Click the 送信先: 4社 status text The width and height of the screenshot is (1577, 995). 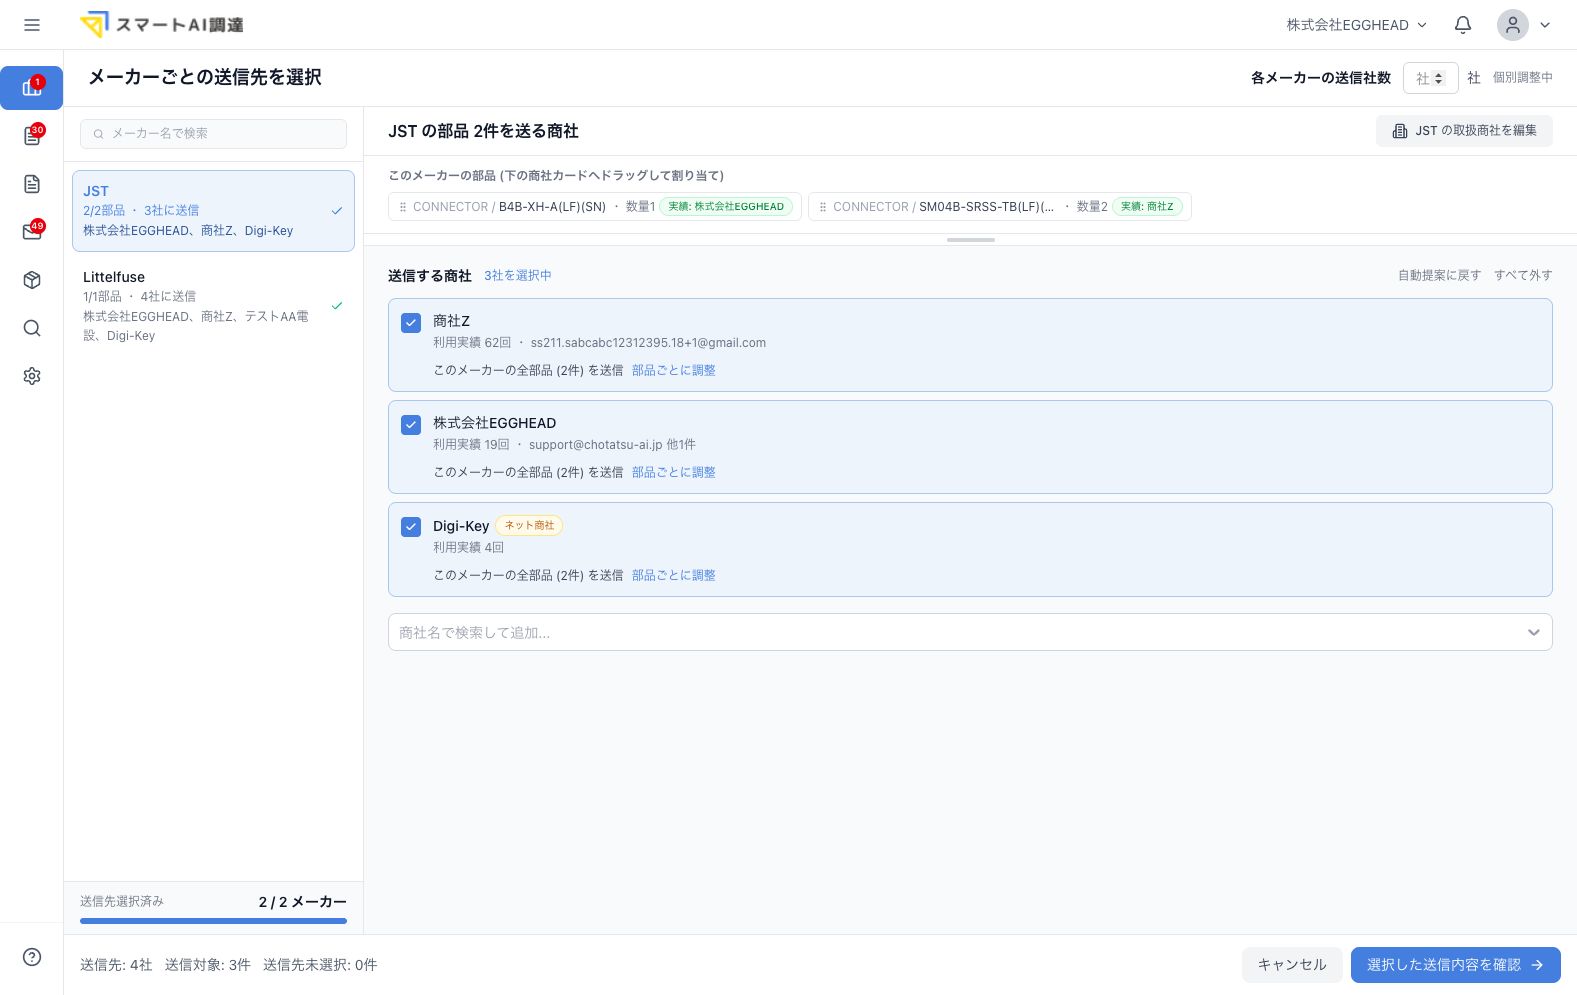click(x=116, y=965)
